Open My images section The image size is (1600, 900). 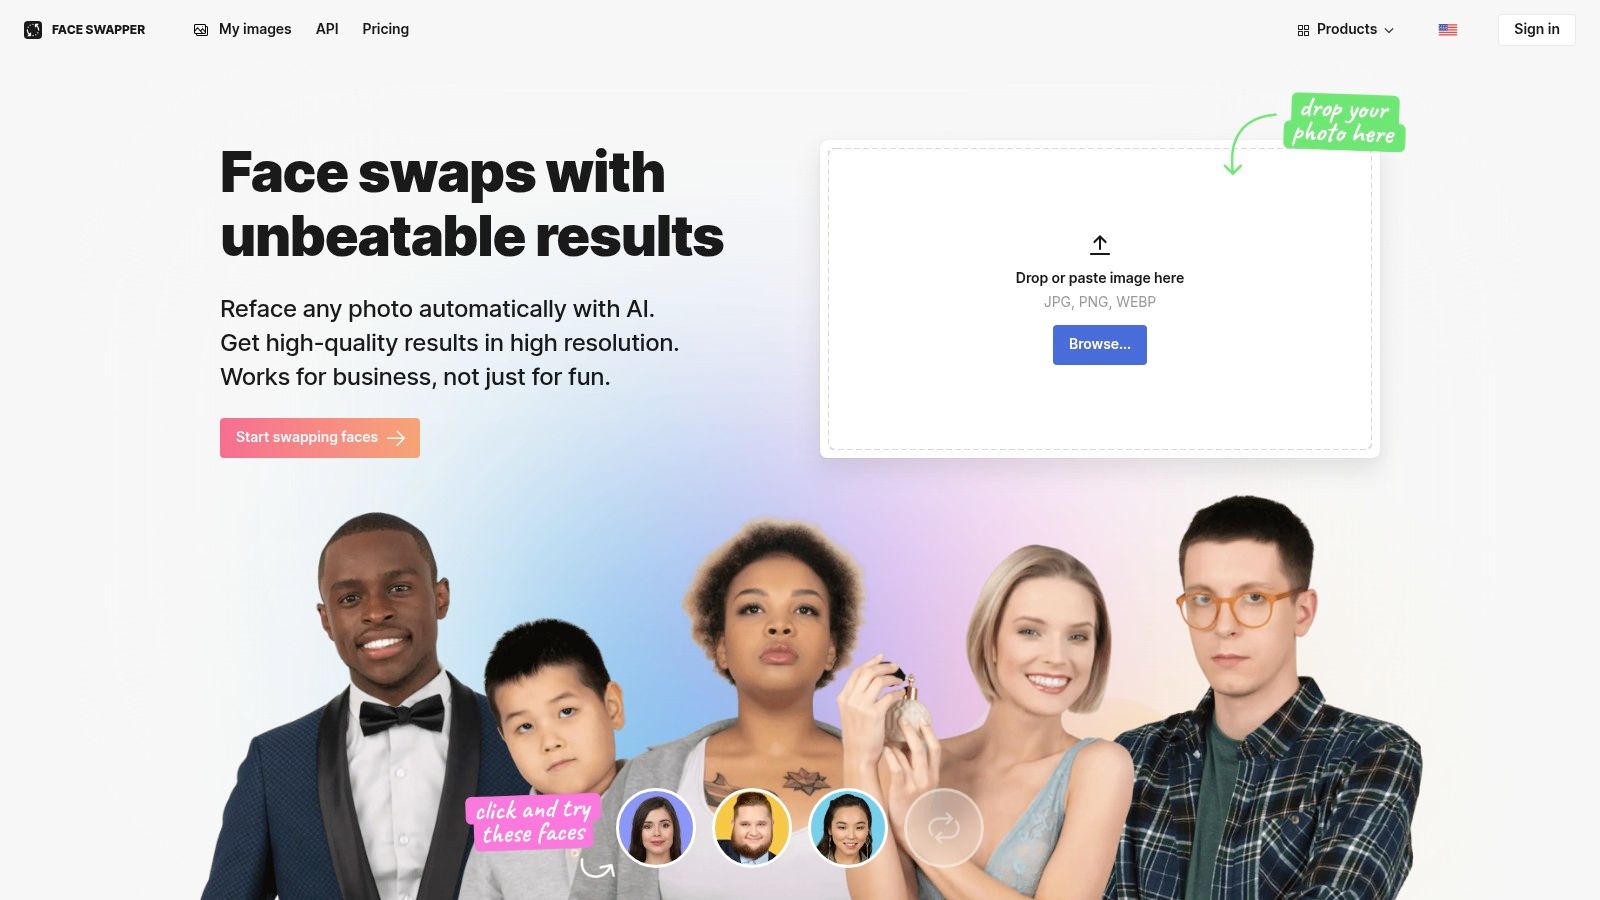coord(243,29)
